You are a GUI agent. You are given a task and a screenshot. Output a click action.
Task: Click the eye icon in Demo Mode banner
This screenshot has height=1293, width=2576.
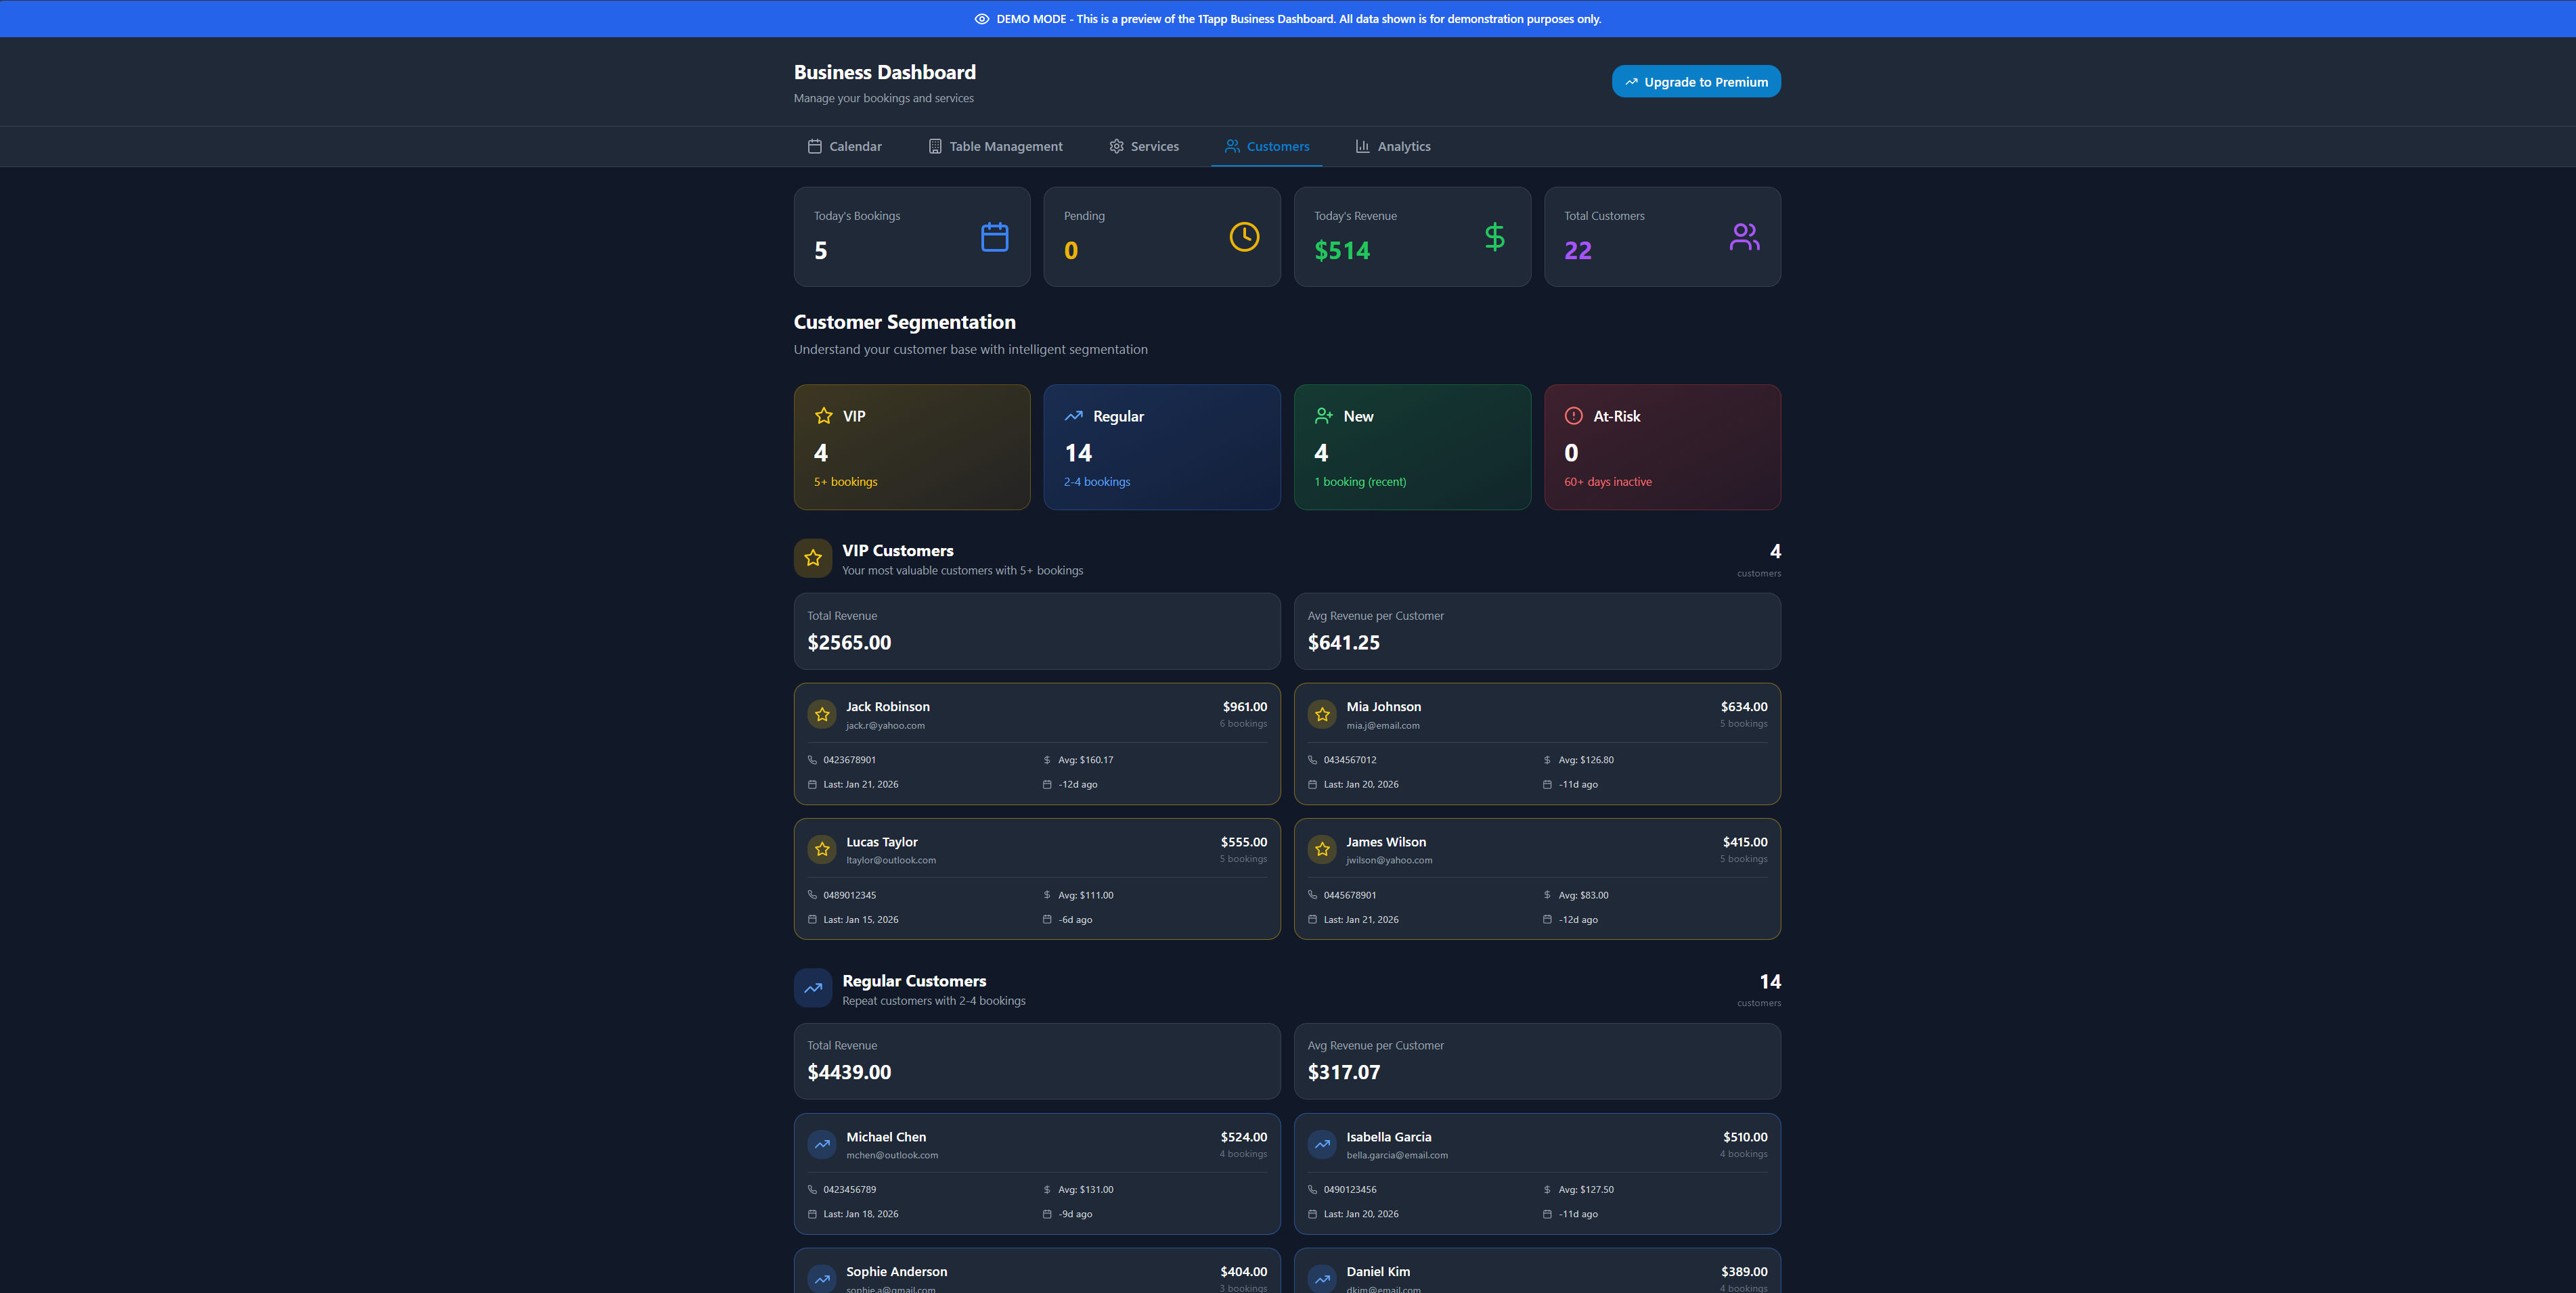click(x=981, y=19)
